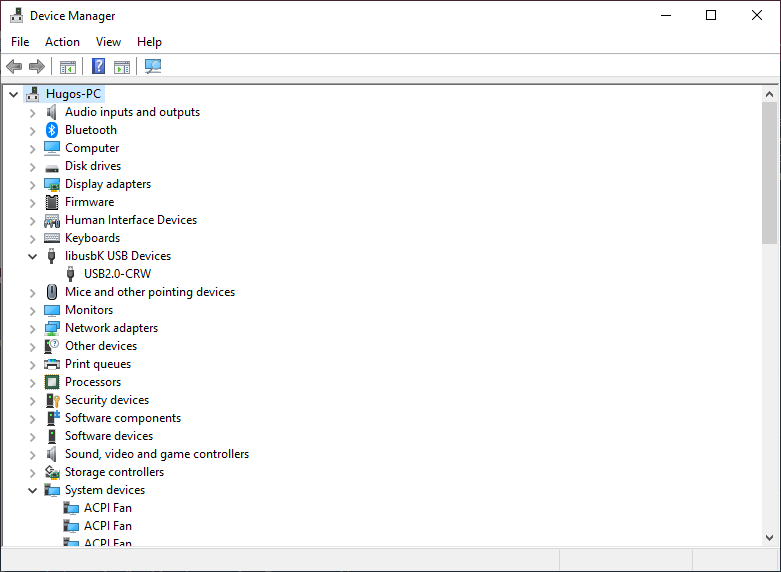
Task: Click the scrollbar up arrow
Action: [769, 94]
